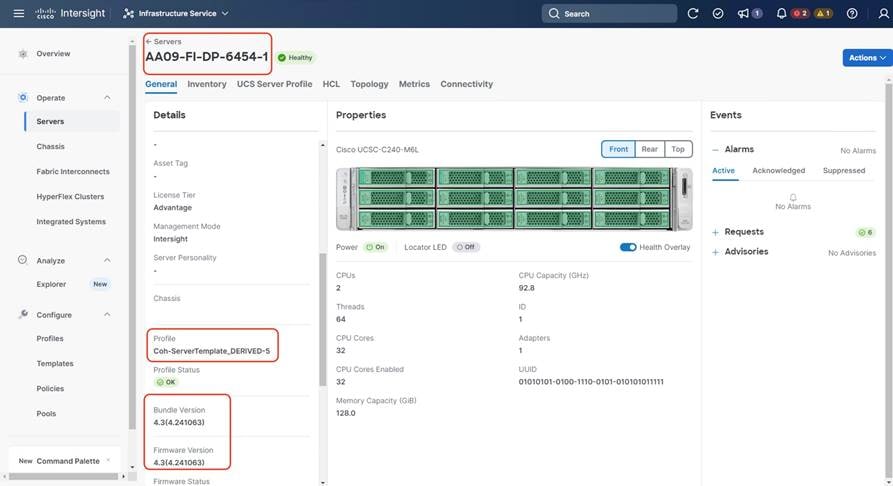Go to Overview in sidebar
The height and width of the screenshot is (486, 893).
coord(53,54)
